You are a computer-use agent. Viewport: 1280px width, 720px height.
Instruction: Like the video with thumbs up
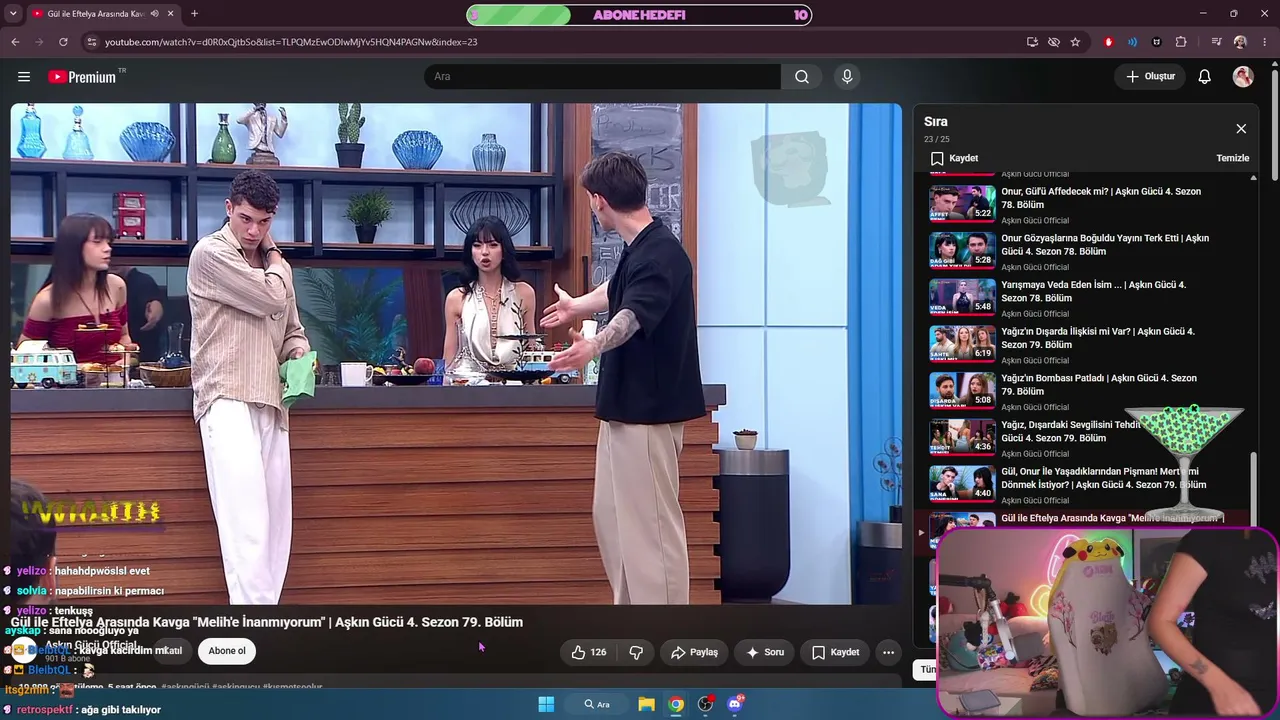point(589,652)
